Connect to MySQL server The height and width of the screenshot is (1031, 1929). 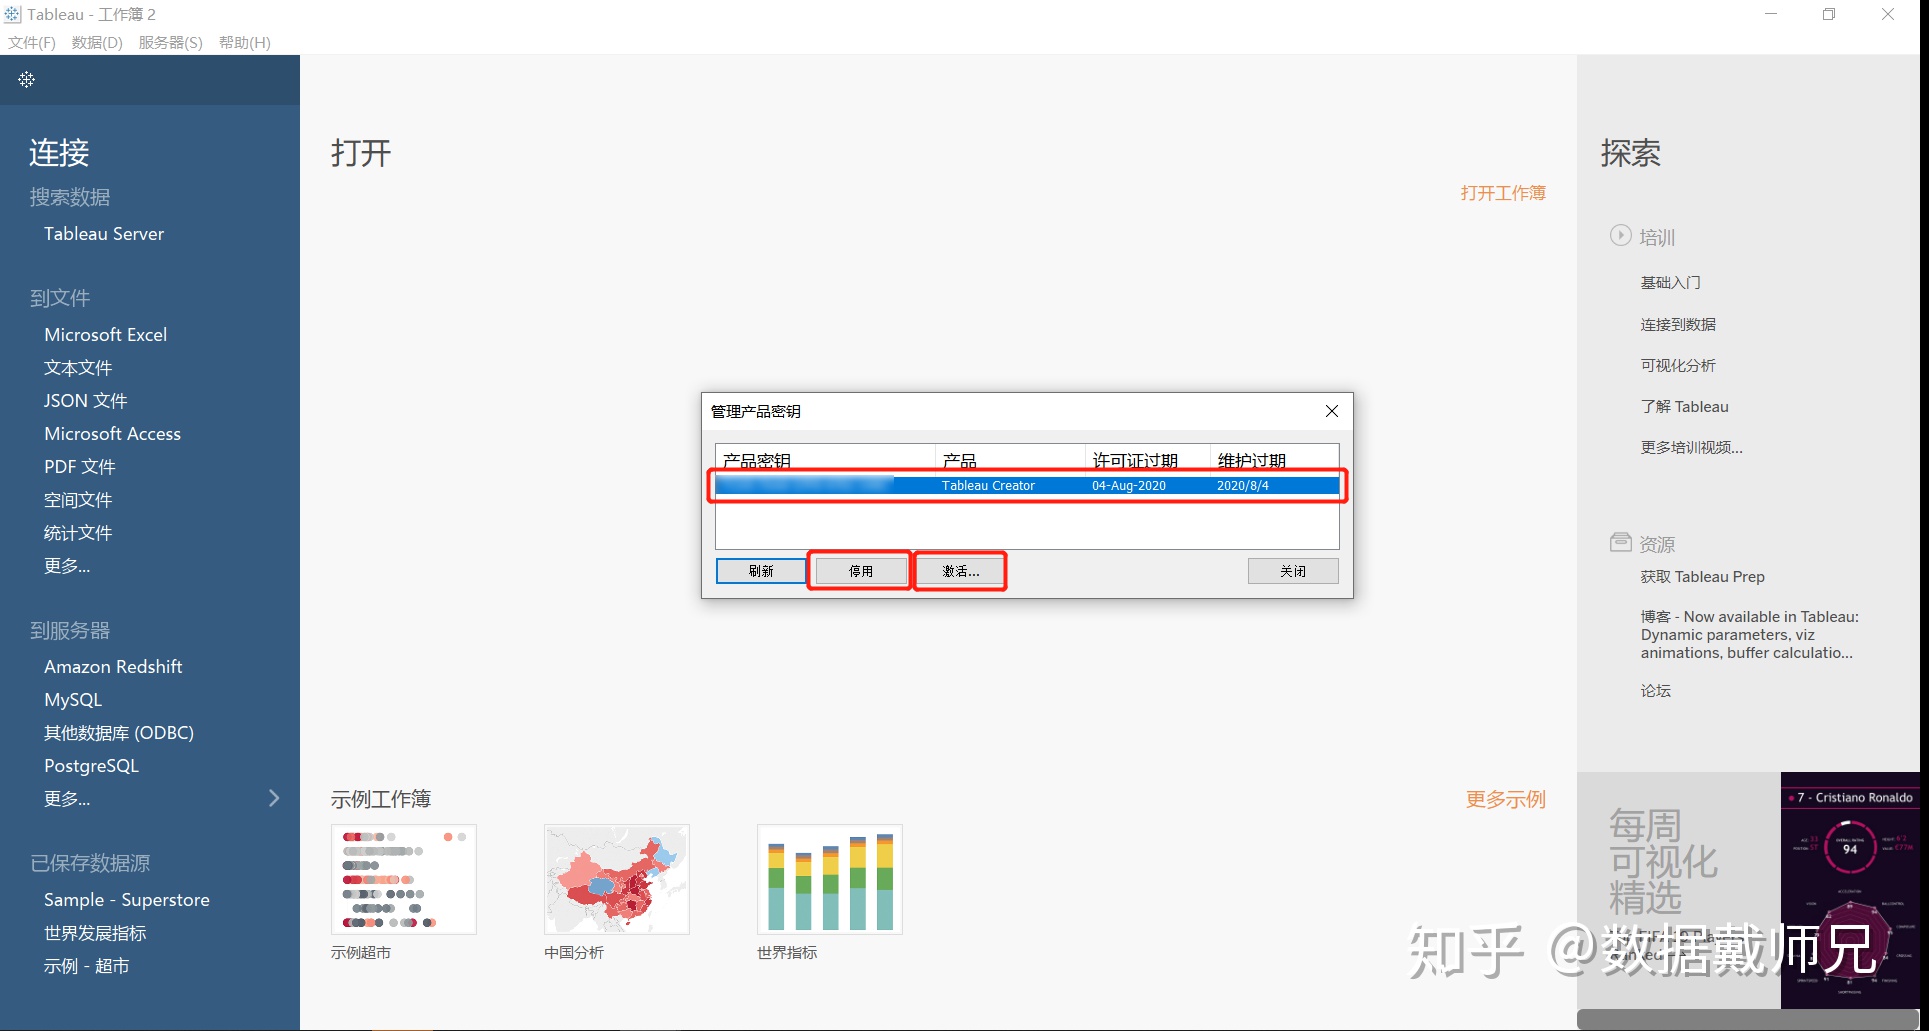(73, 699)
